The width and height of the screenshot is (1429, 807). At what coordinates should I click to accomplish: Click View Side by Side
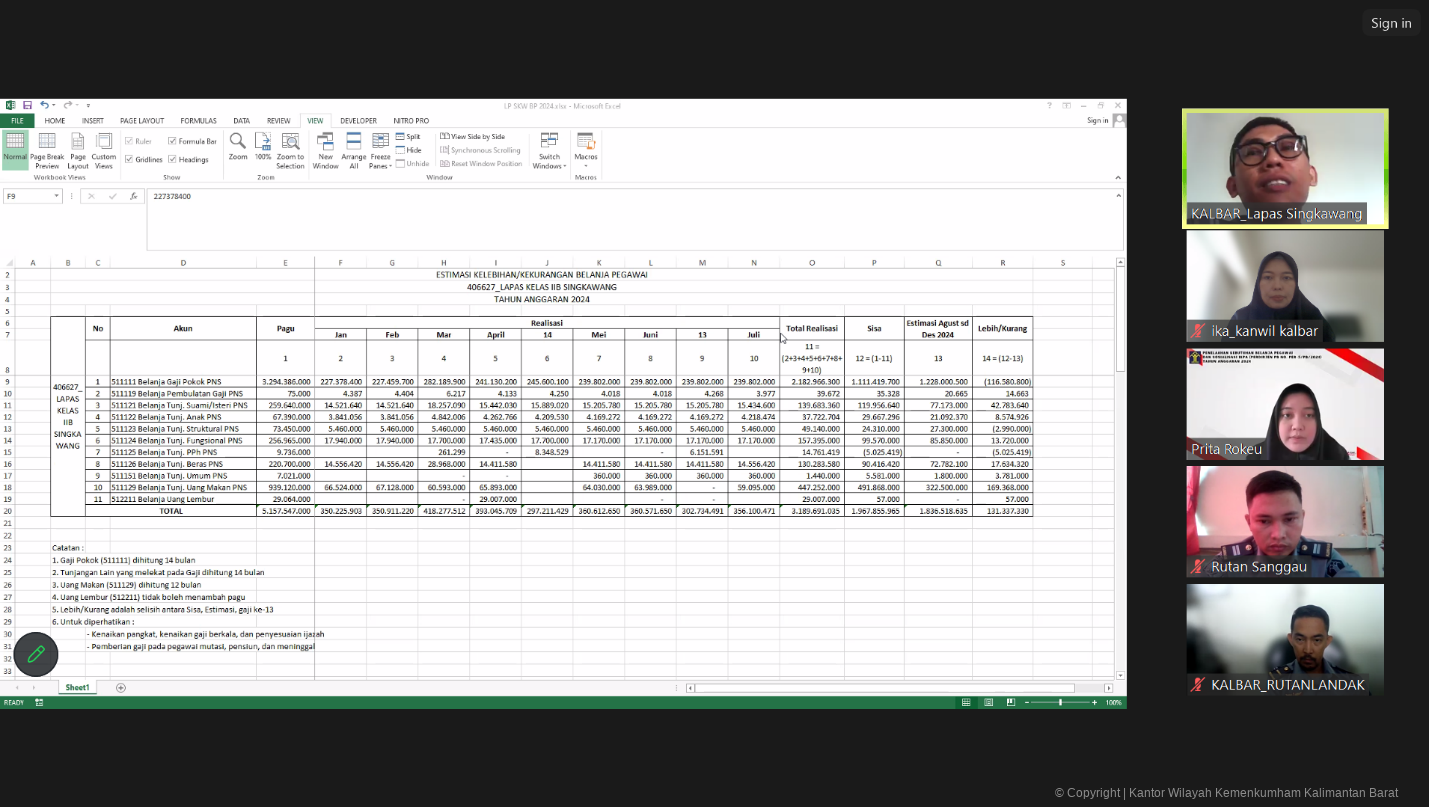pos(472,136)
